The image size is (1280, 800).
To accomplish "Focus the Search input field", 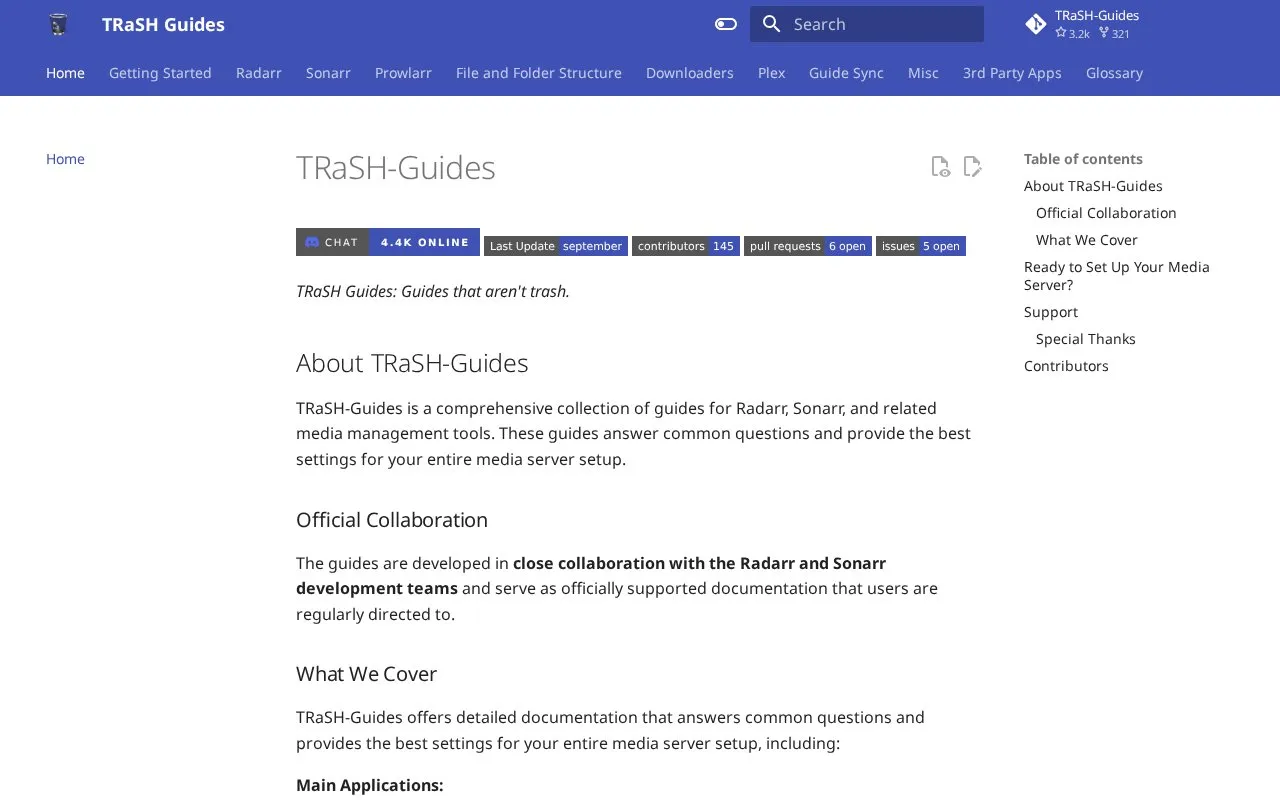I will pyautogui.click(x=867, y=24).
